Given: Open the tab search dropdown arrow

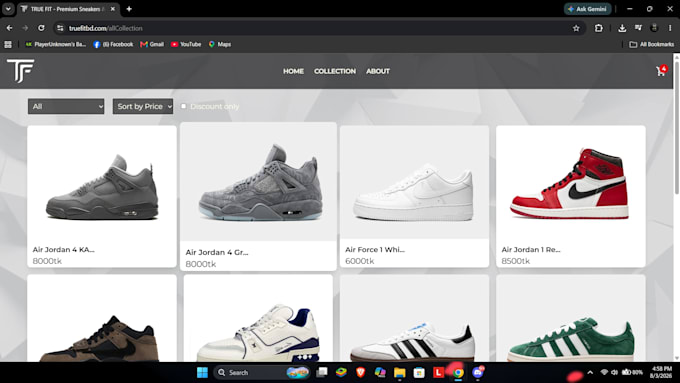Looking at the screenshot, I should click(x=8, y=9).
